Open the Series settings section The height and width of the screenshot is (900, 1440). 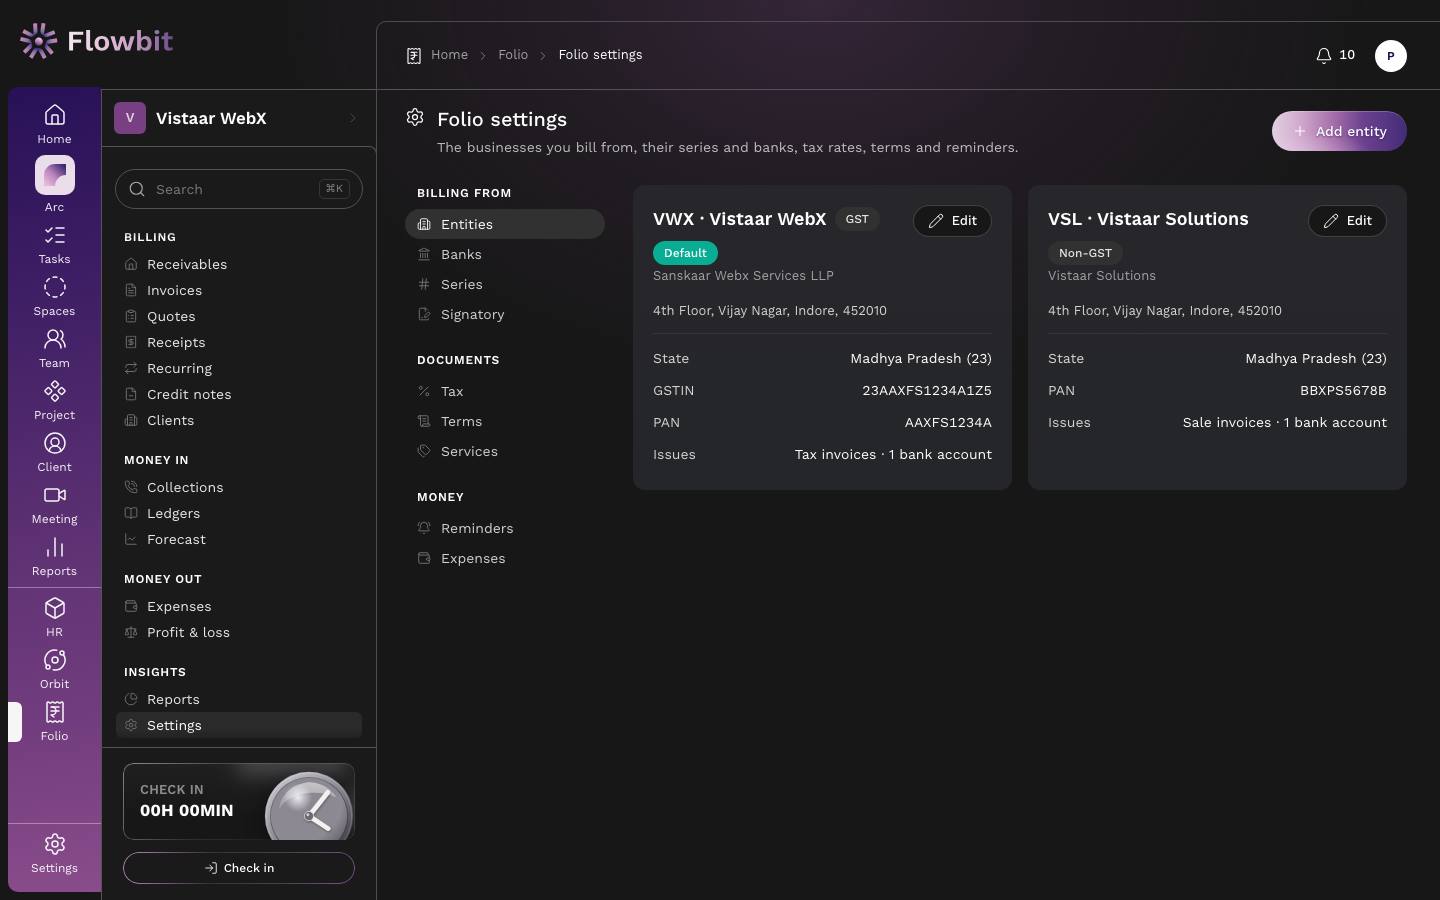505,284
